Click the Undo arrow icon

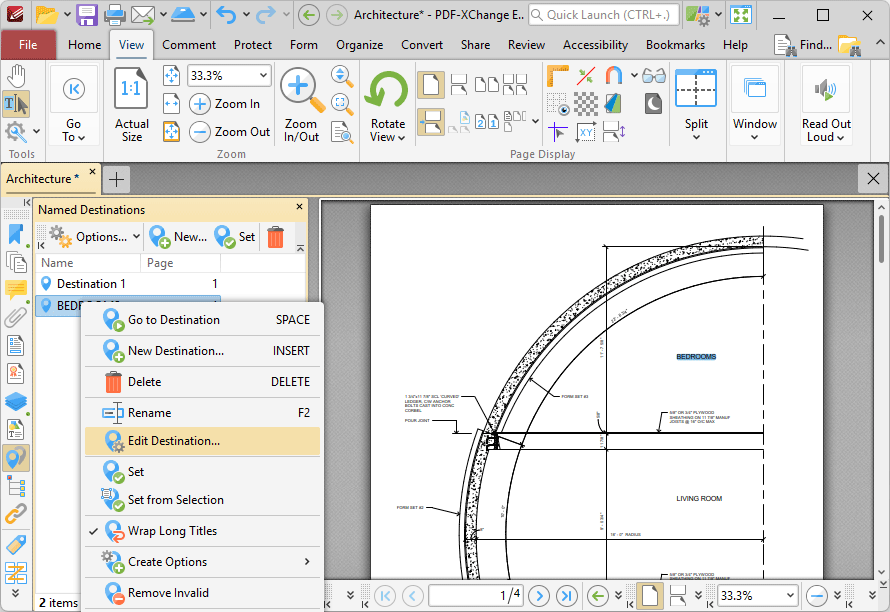click(226, 15)
